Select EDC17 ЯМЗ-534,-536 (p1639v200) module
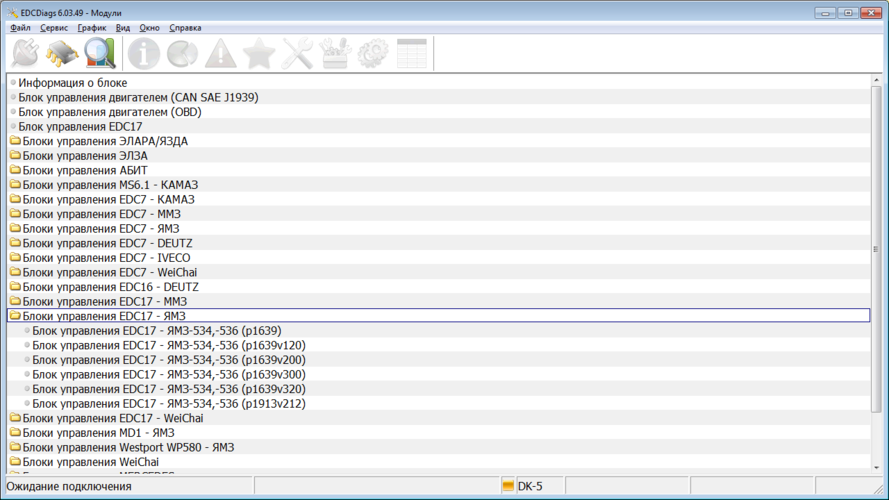 [x=438, y=360]
